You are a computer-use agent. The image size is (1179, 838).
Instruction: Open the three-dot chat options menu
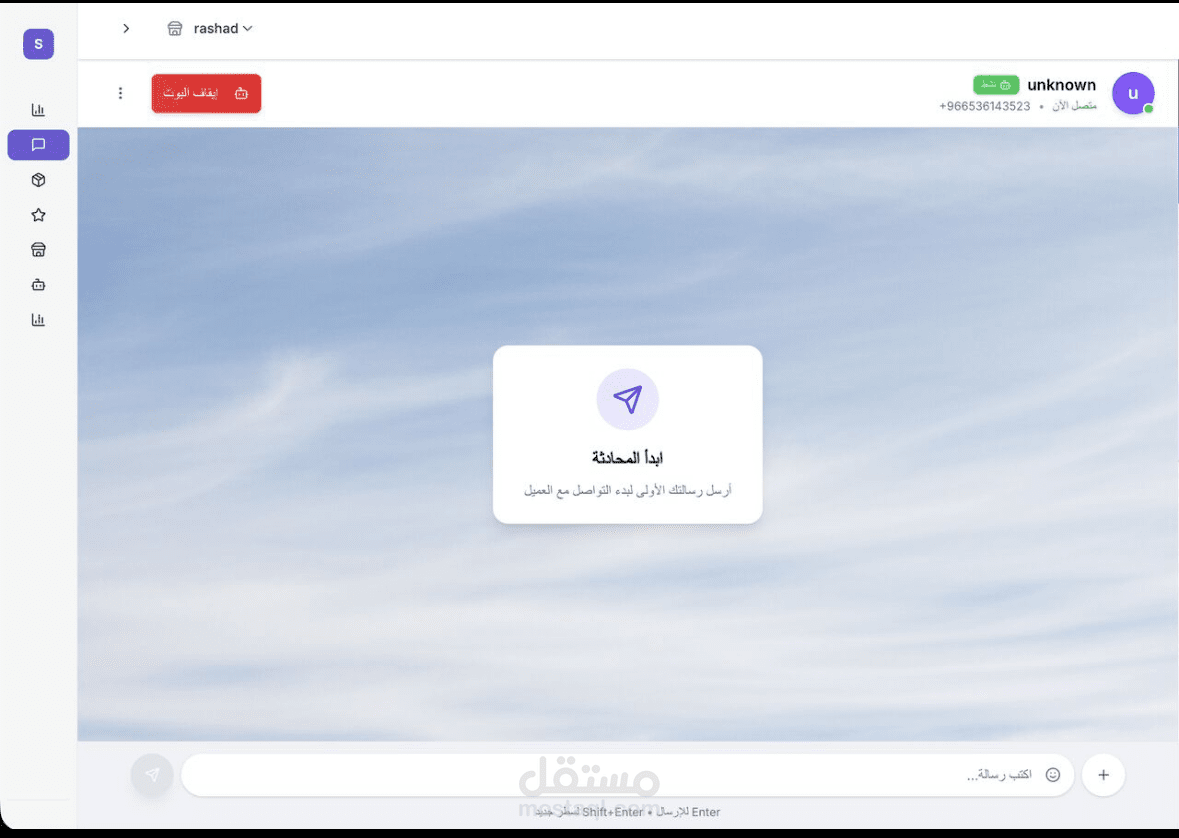[x=120, y=93]
